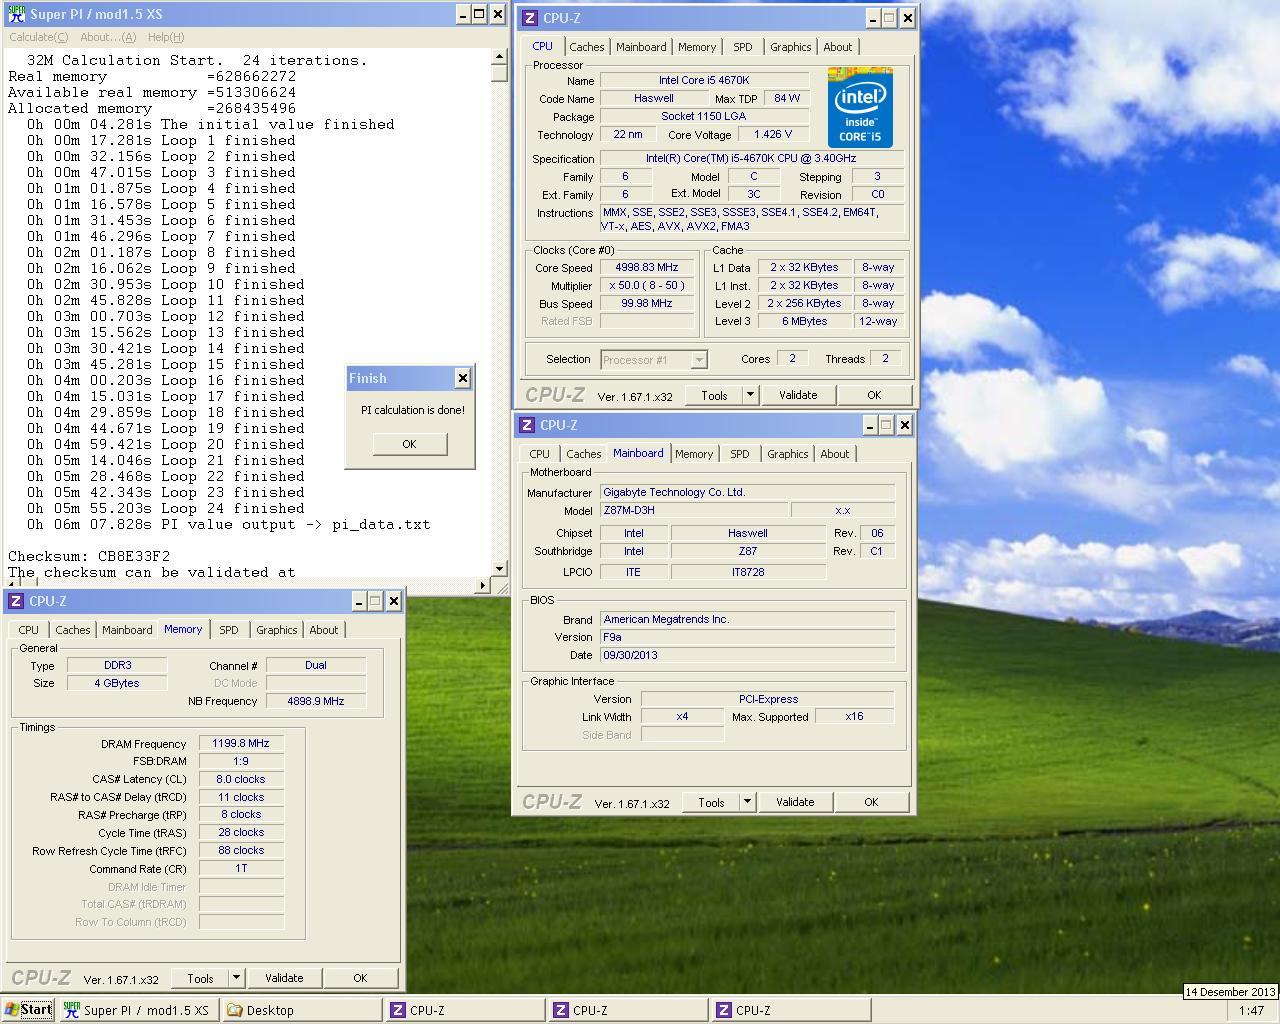This screenshot has width=1280, height=1024.
Task: Click the CPU-Z icon in the processor window title bar
Action: [x=530, y=18]
